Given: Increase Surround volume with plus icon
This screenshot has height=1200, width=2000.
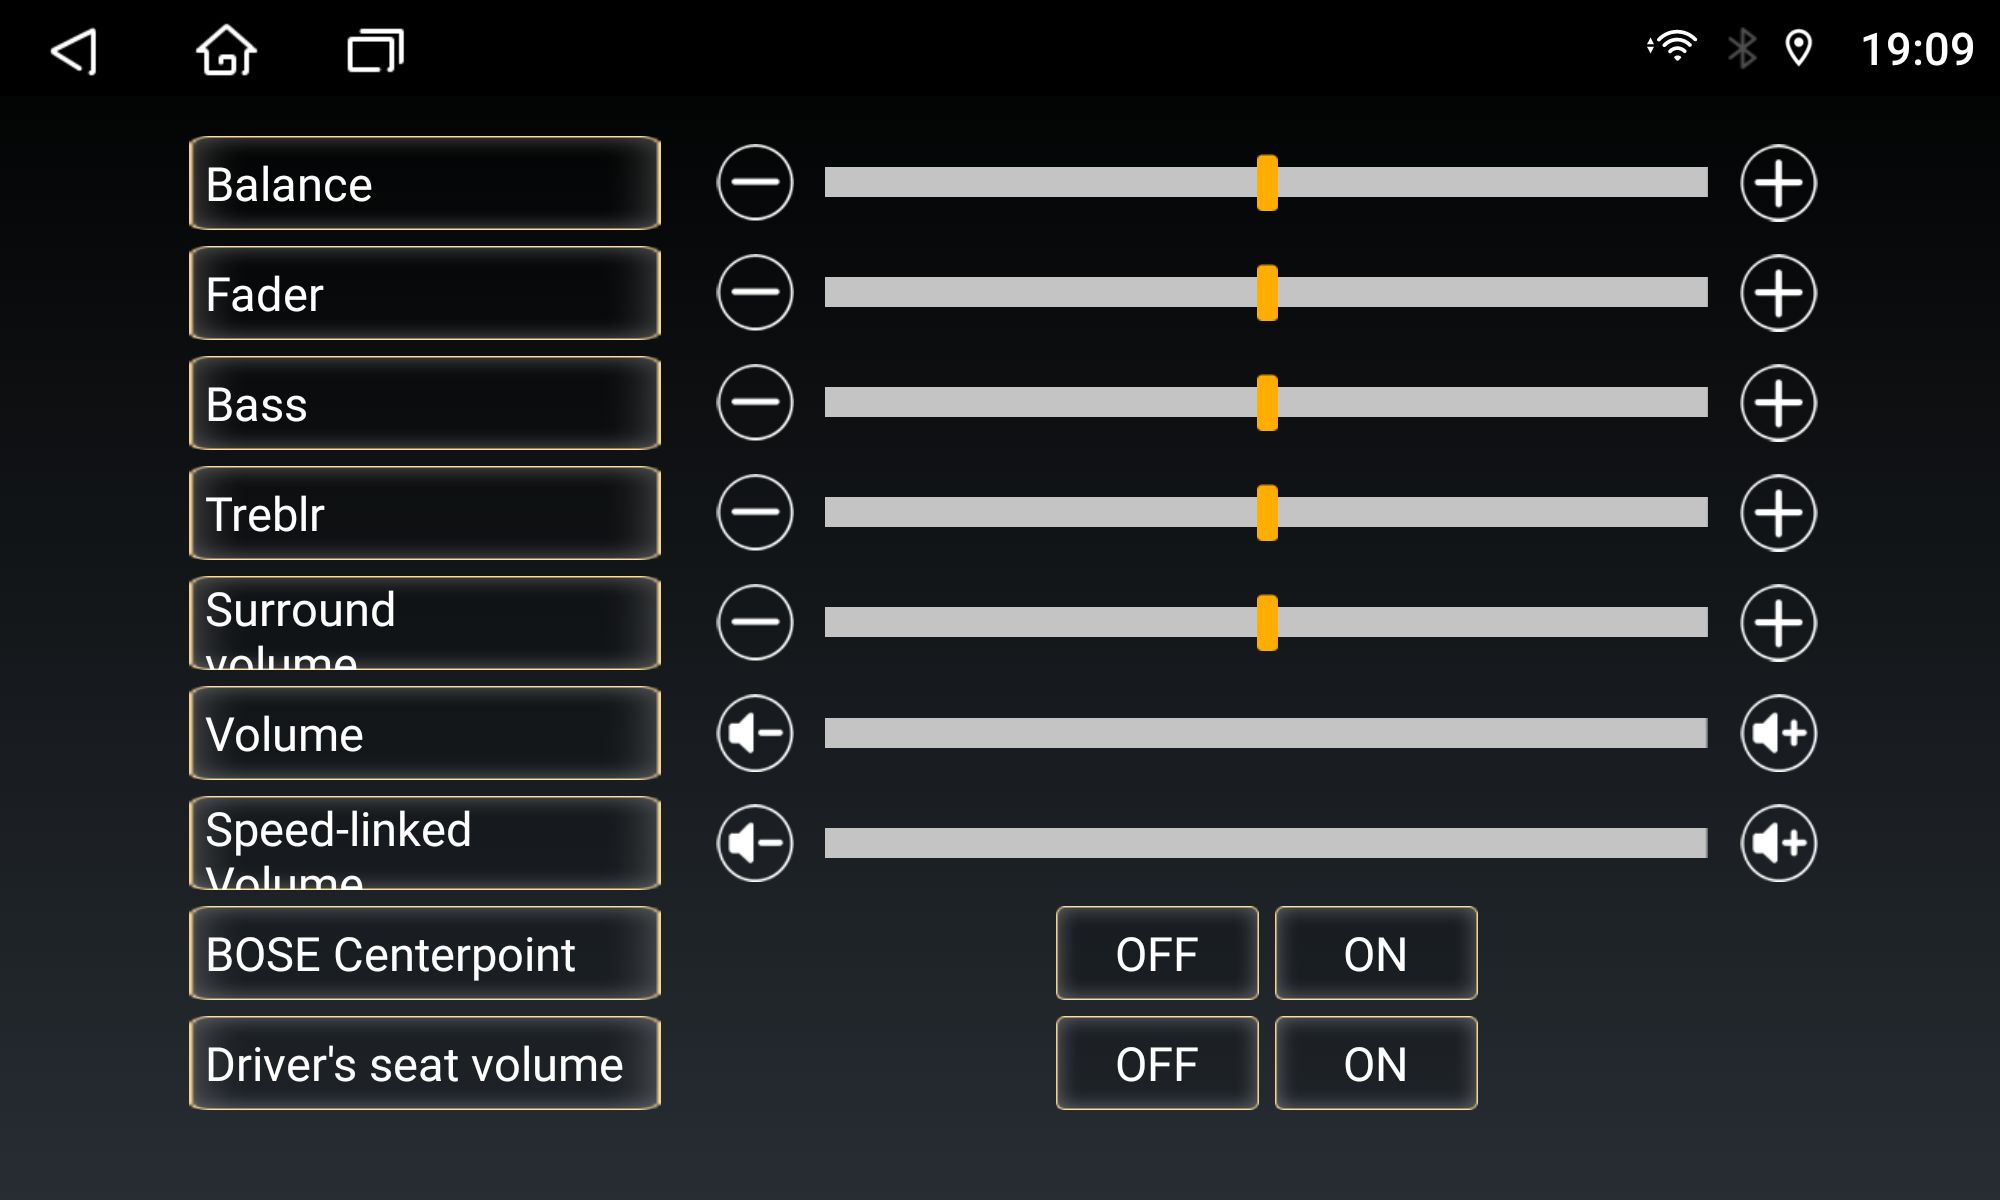Looking at the screenshot, I should coord(1778,623).
